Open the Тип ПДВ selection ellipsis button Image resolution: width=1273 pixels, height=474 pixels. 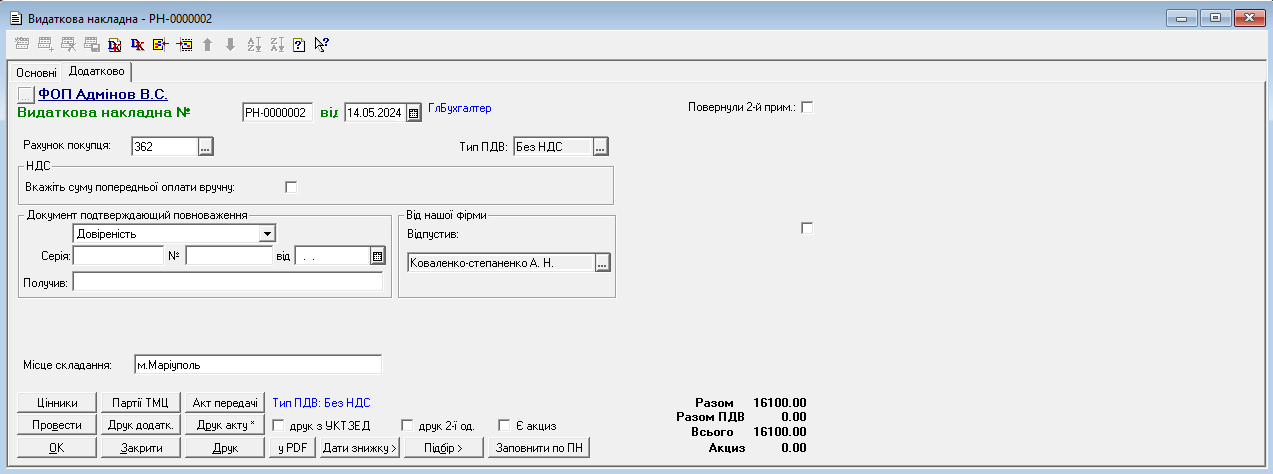click(x=600, y=147)
